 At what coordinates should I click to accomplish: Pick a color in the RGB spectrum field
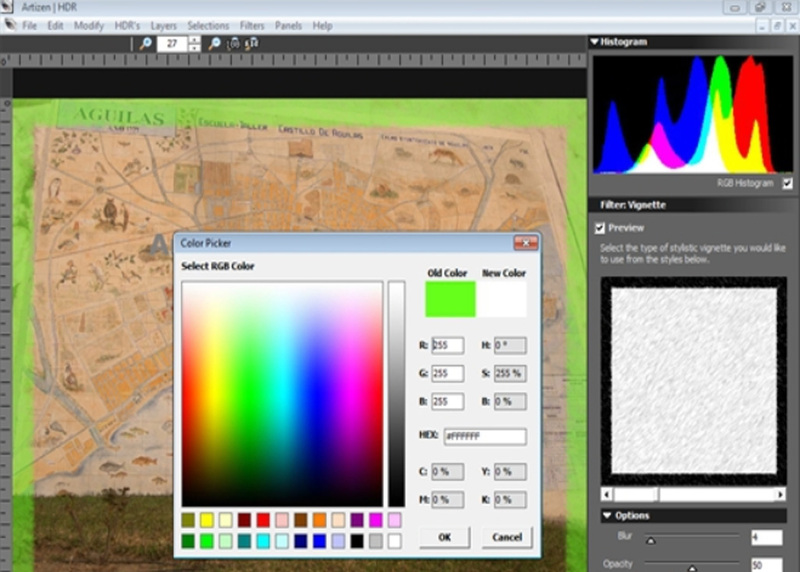(x=282, y=394)
